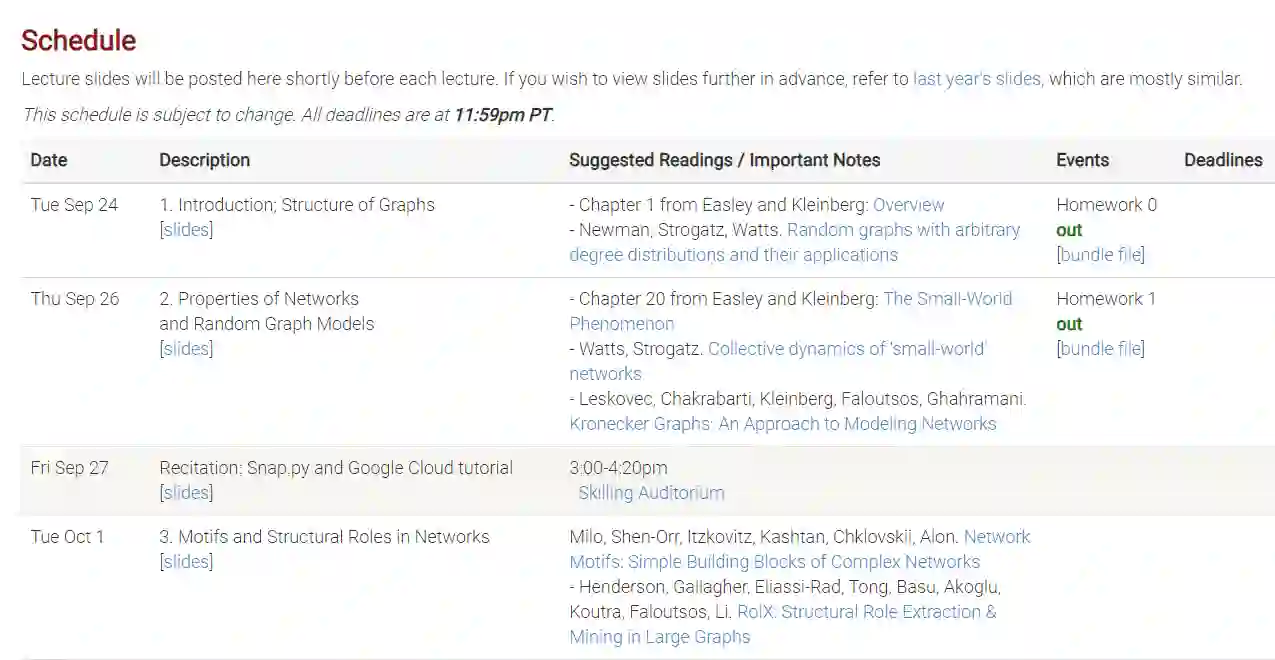
Task: Download the Homework 0 bundle file
Action: tap(1100, 255)
